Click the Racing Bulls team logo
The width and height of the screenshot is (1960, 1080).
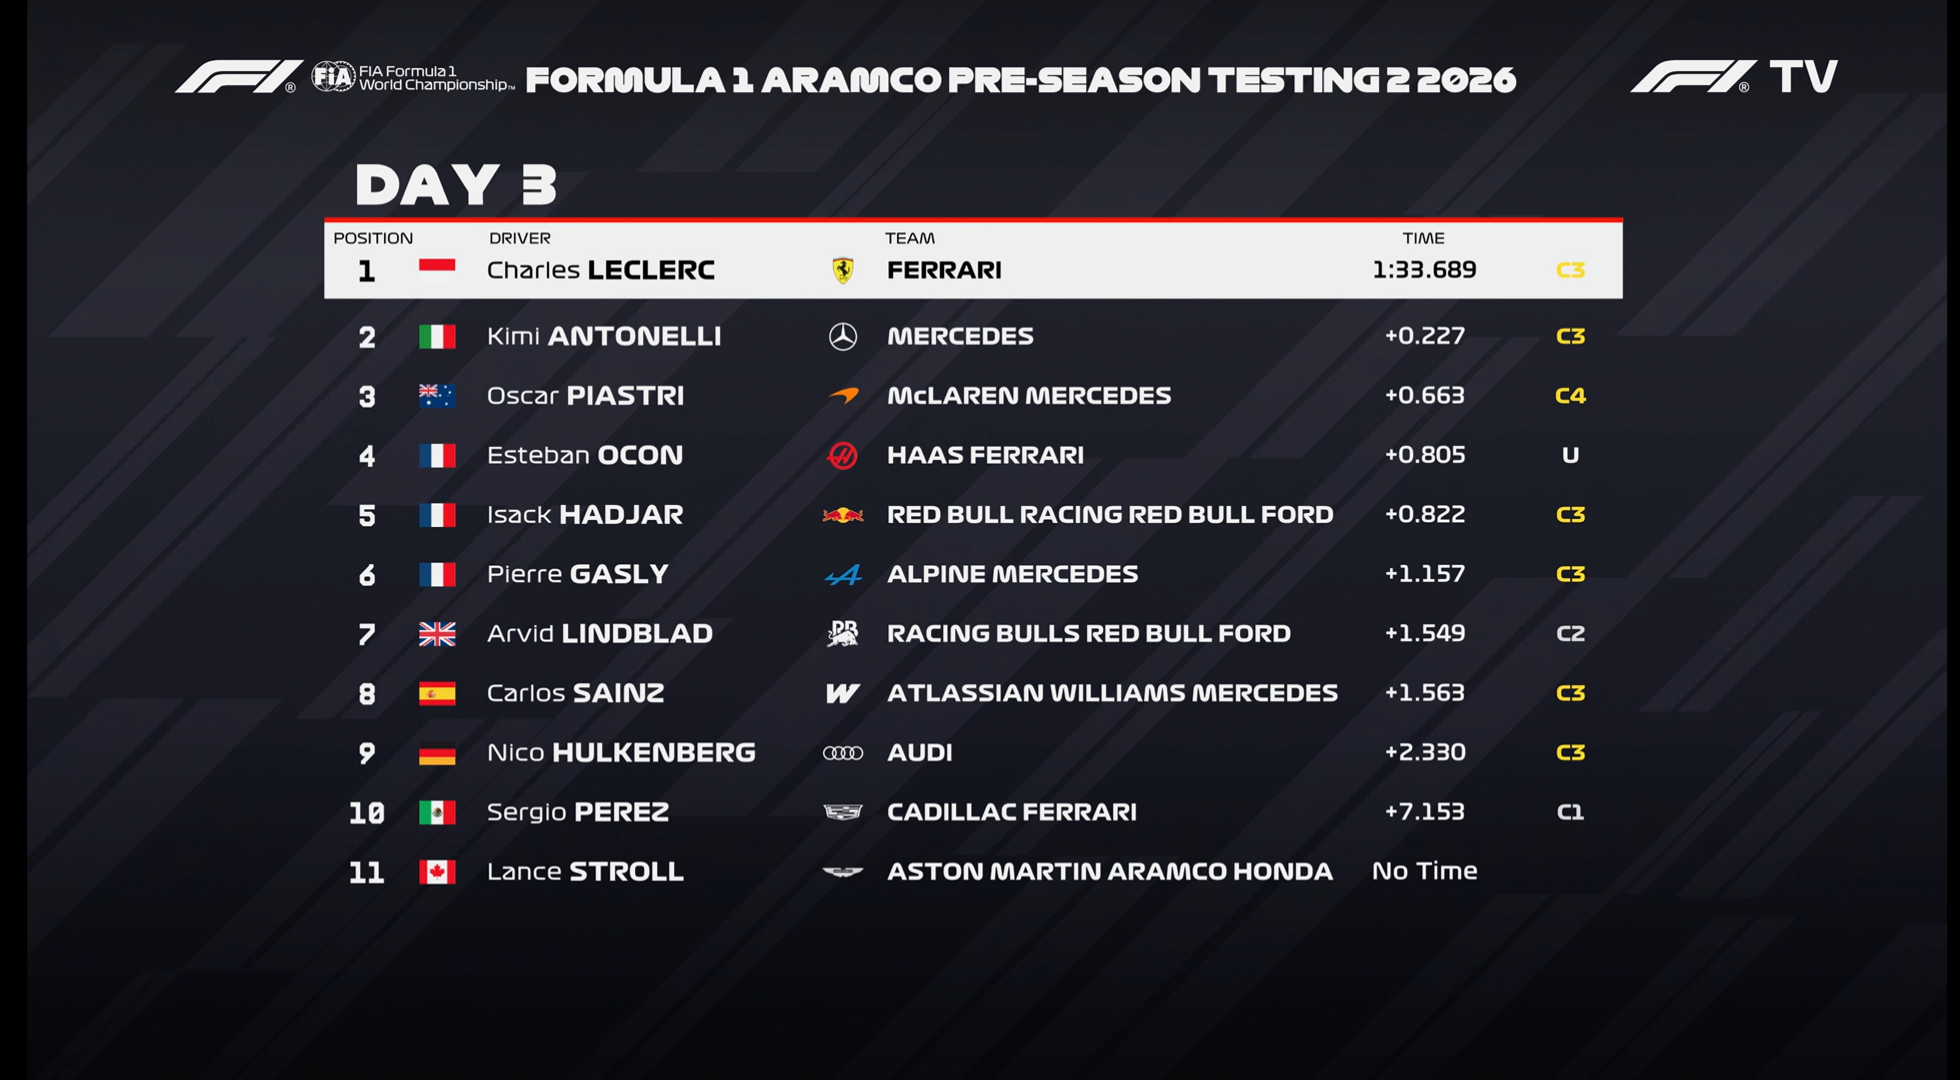coord(843,634)
